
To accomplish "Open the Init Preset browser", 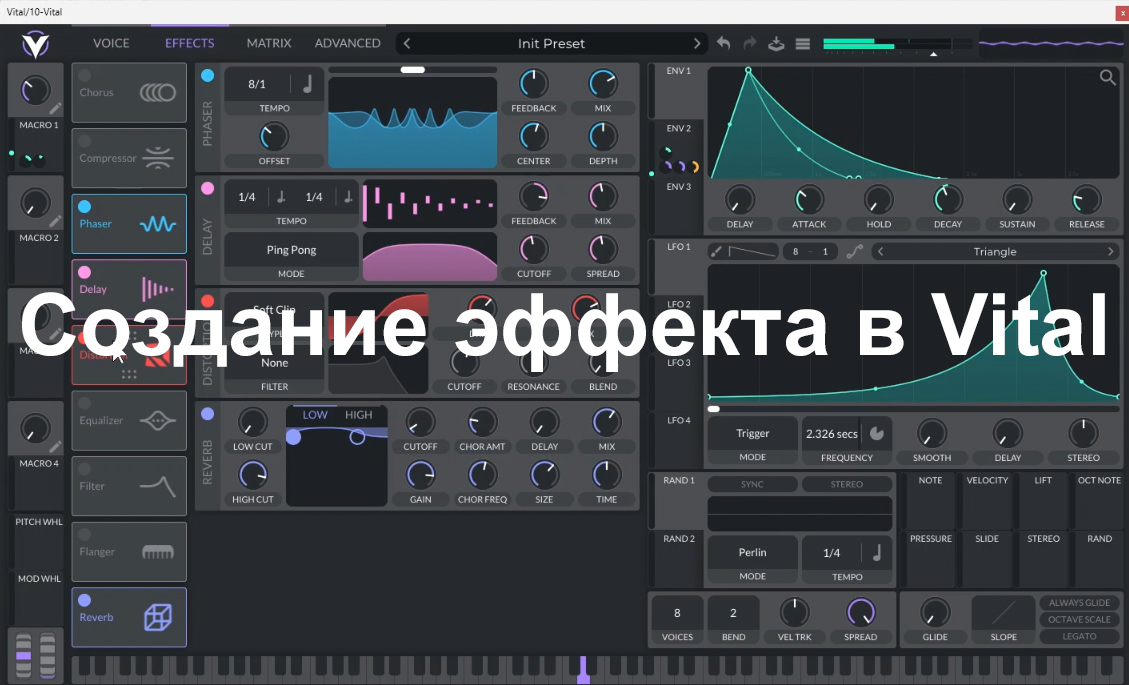I will [552, 43].
